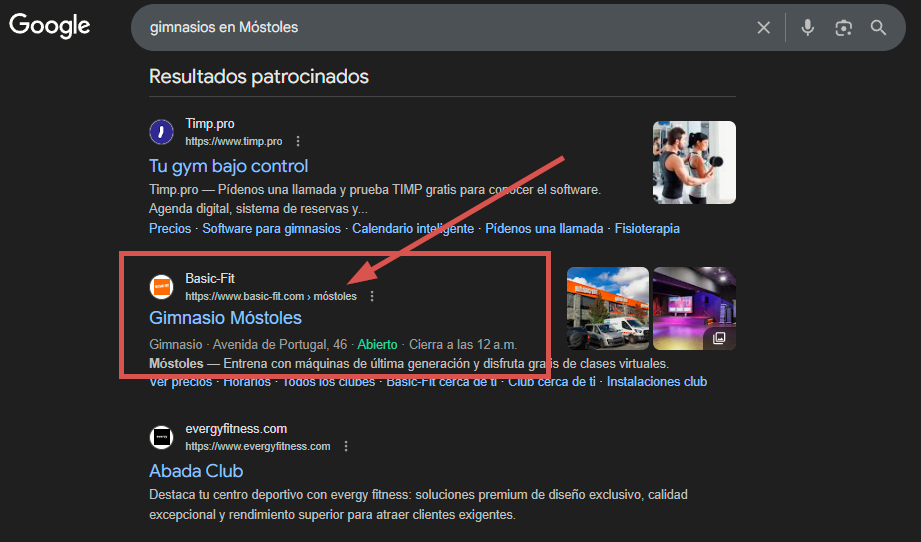Click the https://www.timp.pro URL text
The image size is (921, 542).
click(234, 141)
